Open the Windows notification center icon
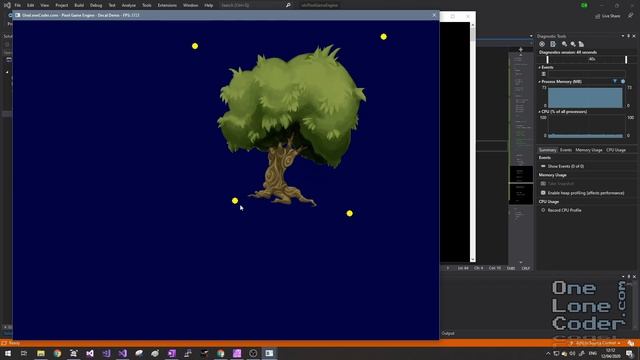The height and width of the screenshot is (360, 640). 630,353
